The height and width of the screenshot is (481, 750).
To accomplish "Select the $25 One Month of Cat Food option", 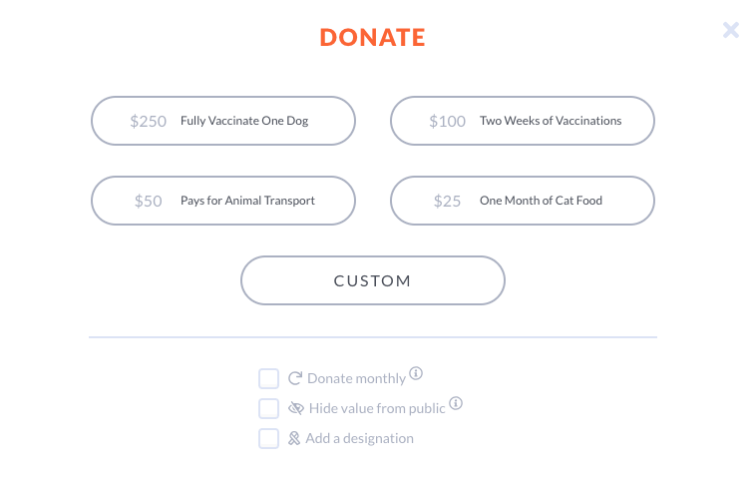I will pyautogui.click(x=522, y=201).
